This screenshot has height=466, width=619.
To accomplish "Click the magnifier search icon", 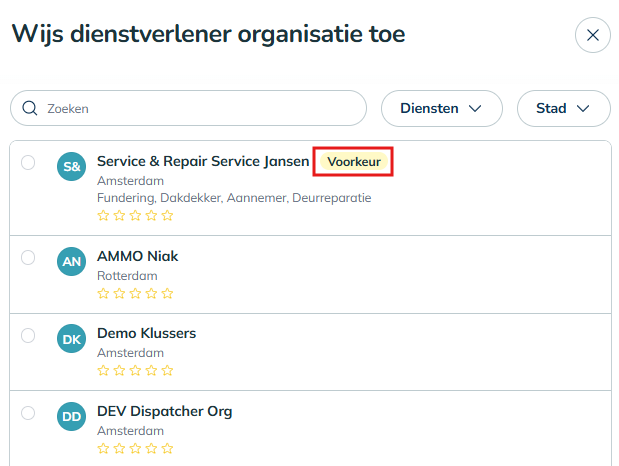I will (30, 108).
